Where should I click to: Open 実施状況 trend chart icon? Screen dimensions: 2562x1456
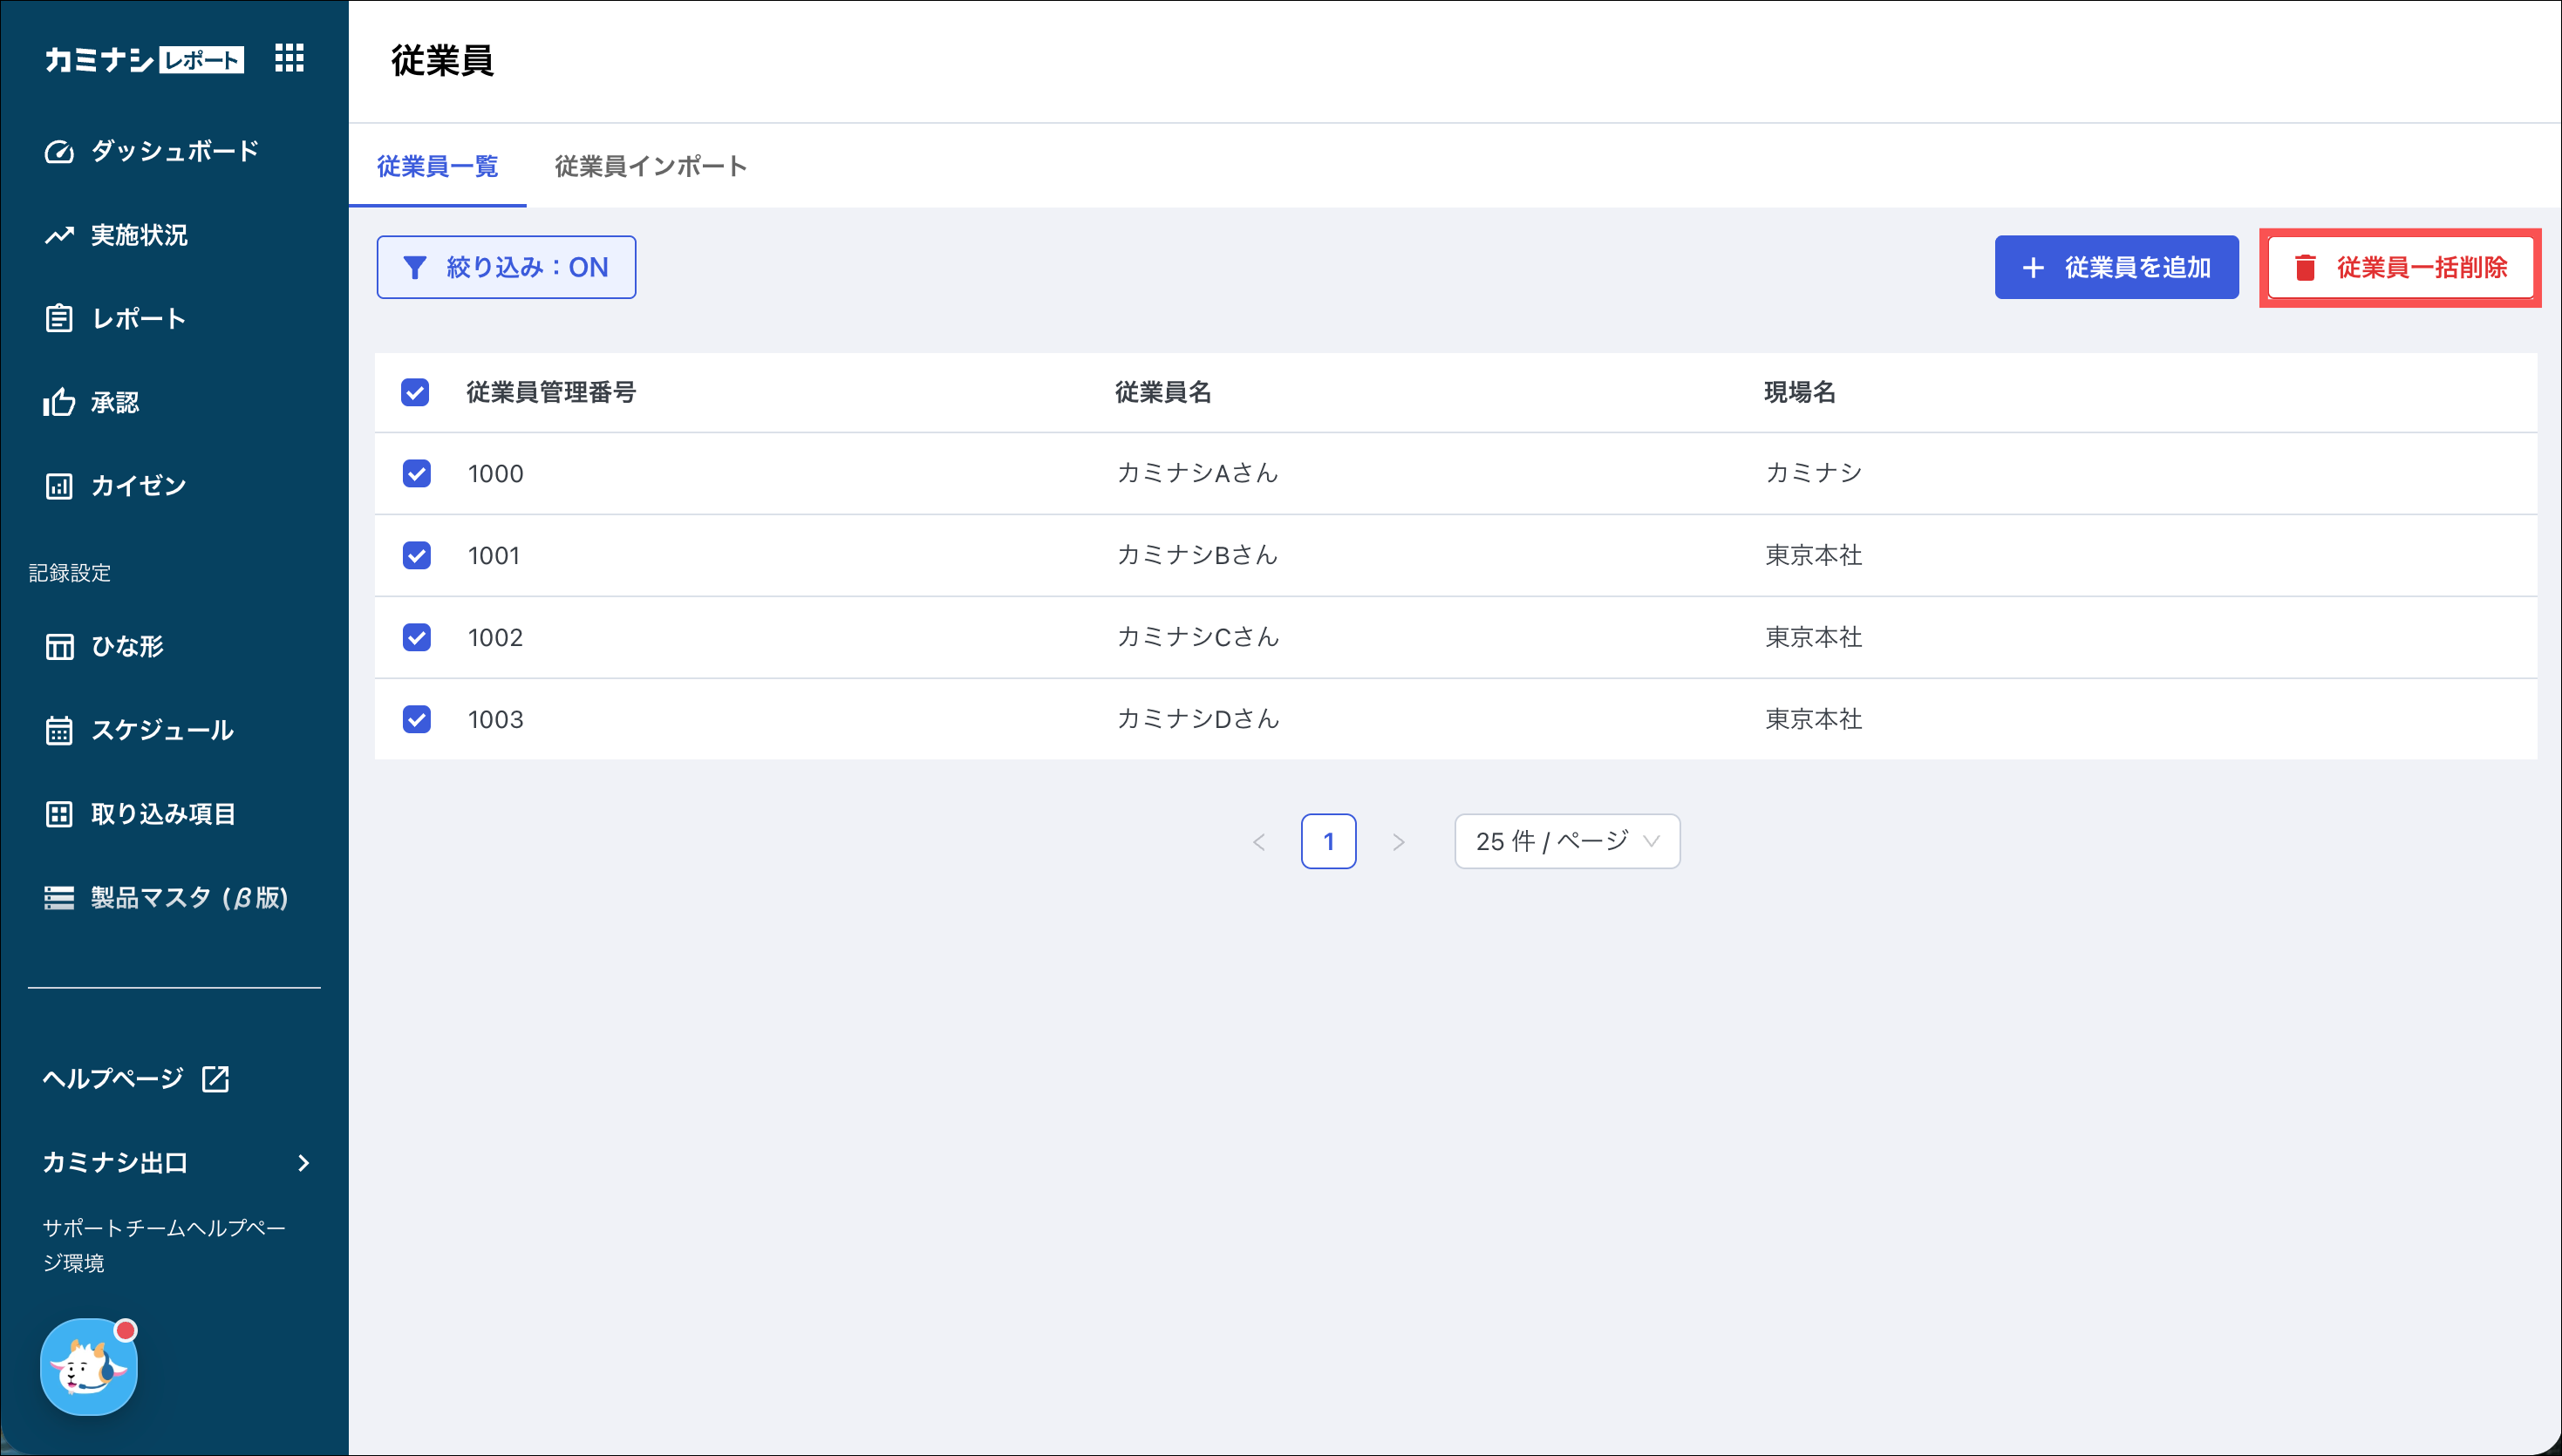pos(59,235)
